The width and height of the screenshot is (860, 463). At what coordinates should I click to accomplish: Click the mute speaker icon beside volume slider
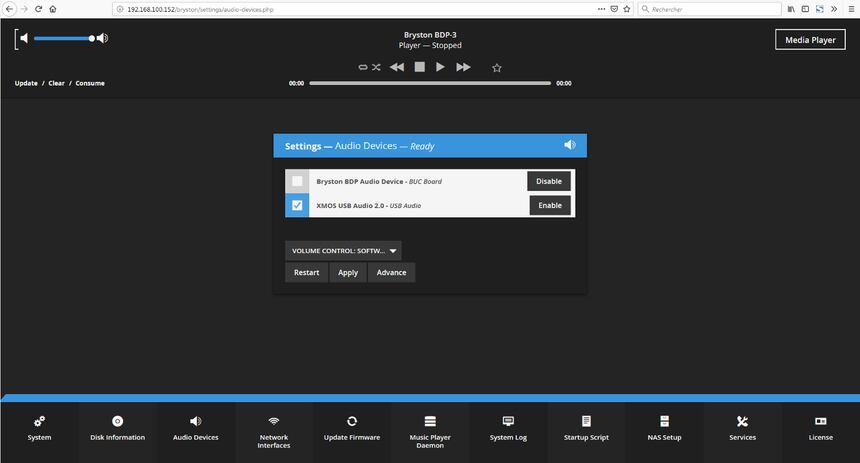pyautogui.click(x=24, y=38)
